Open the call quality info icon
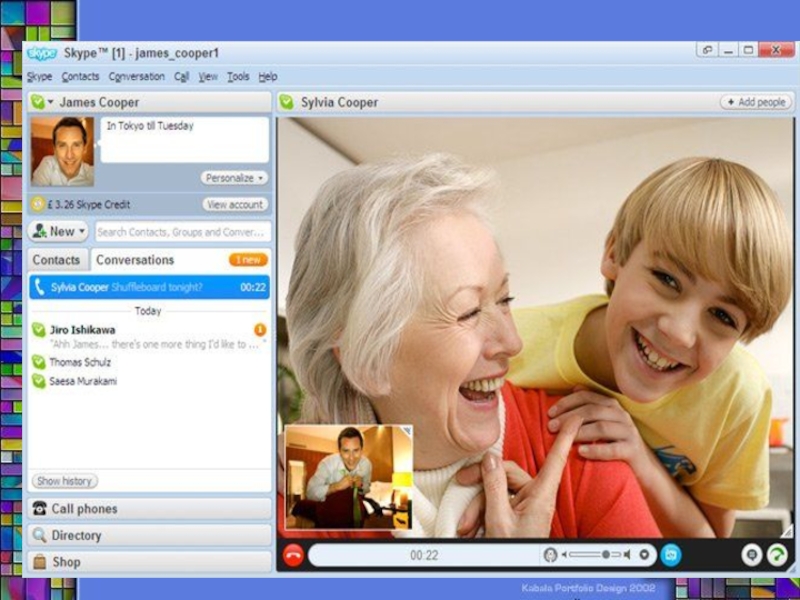Screen dimensions: 800x600 tap(777, 555)
